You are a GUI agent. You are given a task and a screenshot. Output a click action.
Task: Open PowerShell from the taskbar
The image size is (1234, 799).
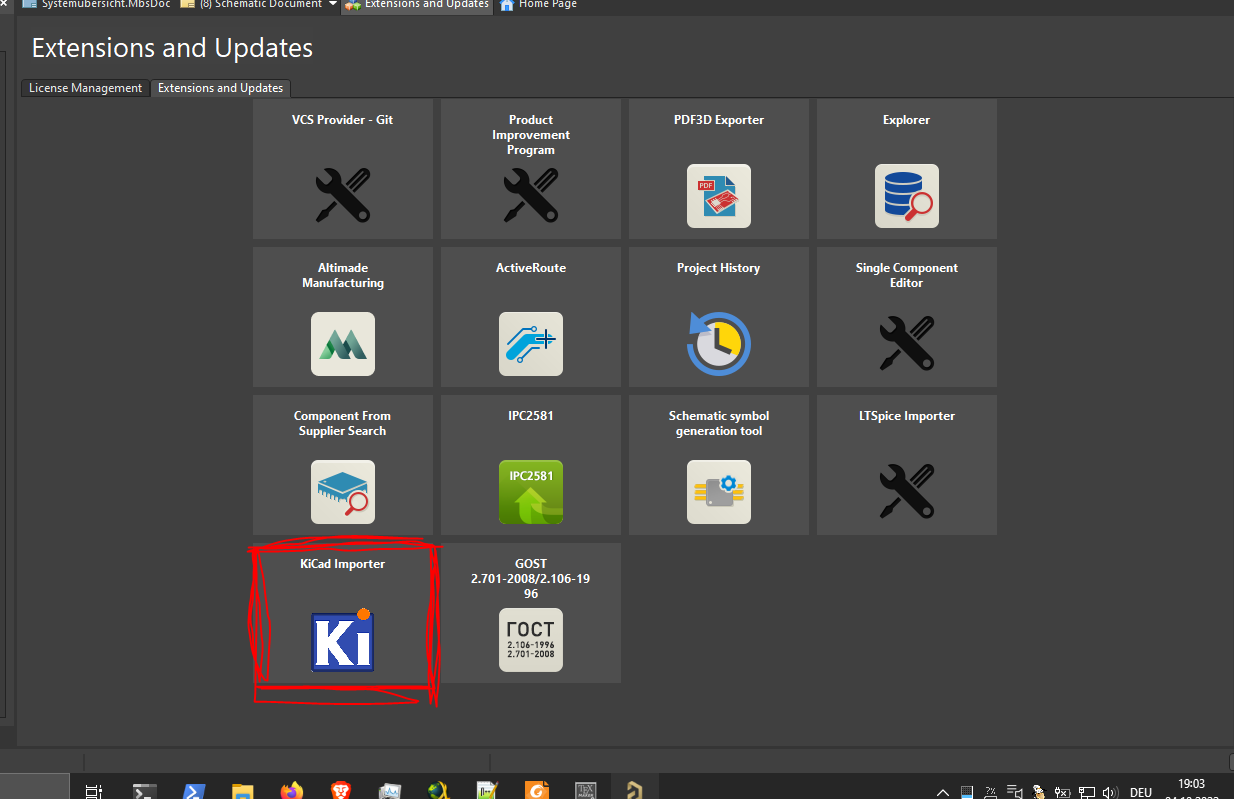pyautogui.click(x=194, y=791)
